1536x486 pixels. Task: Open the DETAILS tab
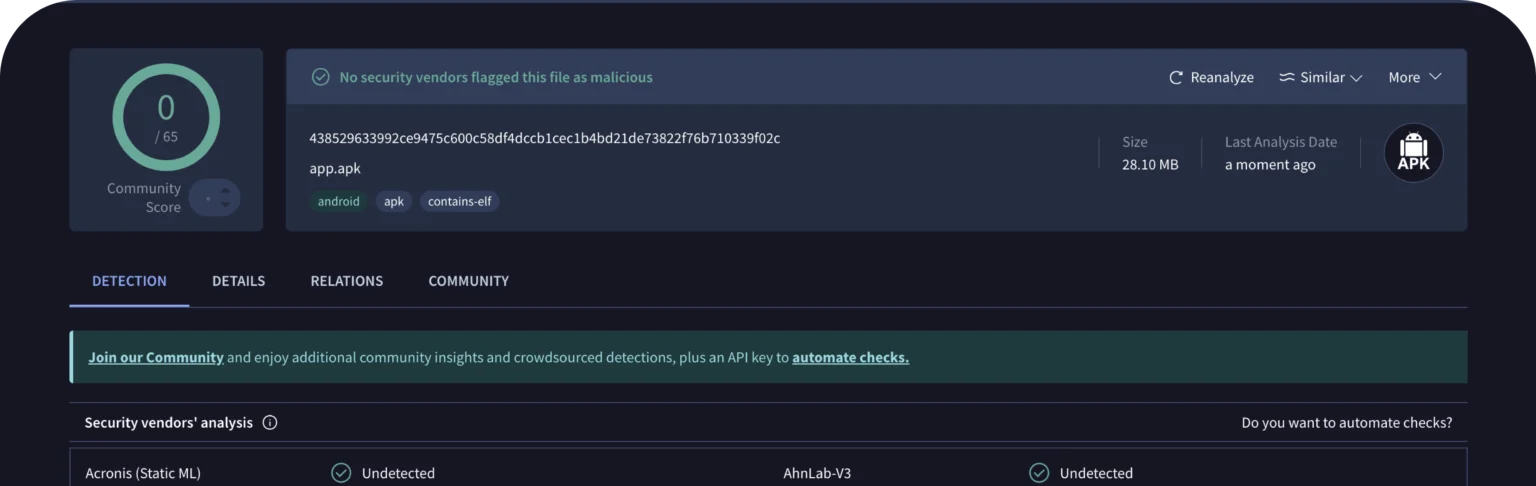238,281
